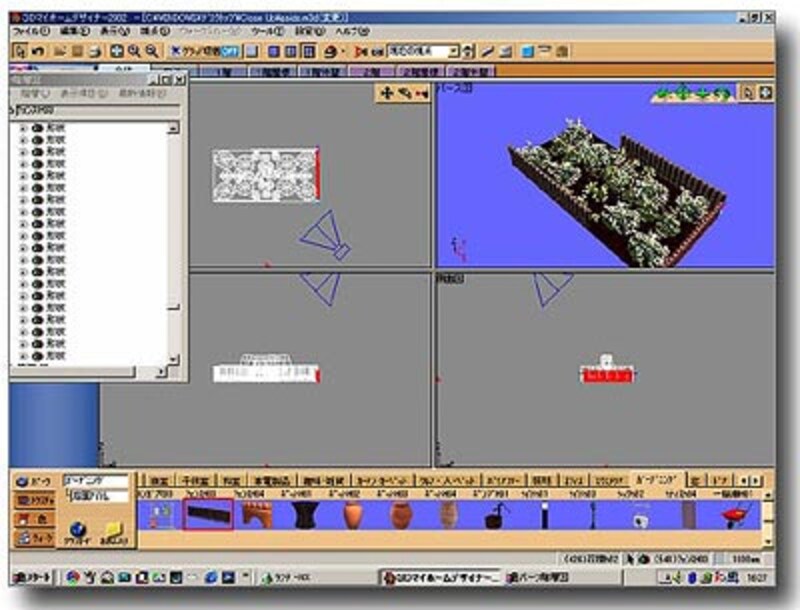This screenshot has width=800, height=610.
Task: Click the テクスチャ button in the bottom panel
Action: [34, 501]
